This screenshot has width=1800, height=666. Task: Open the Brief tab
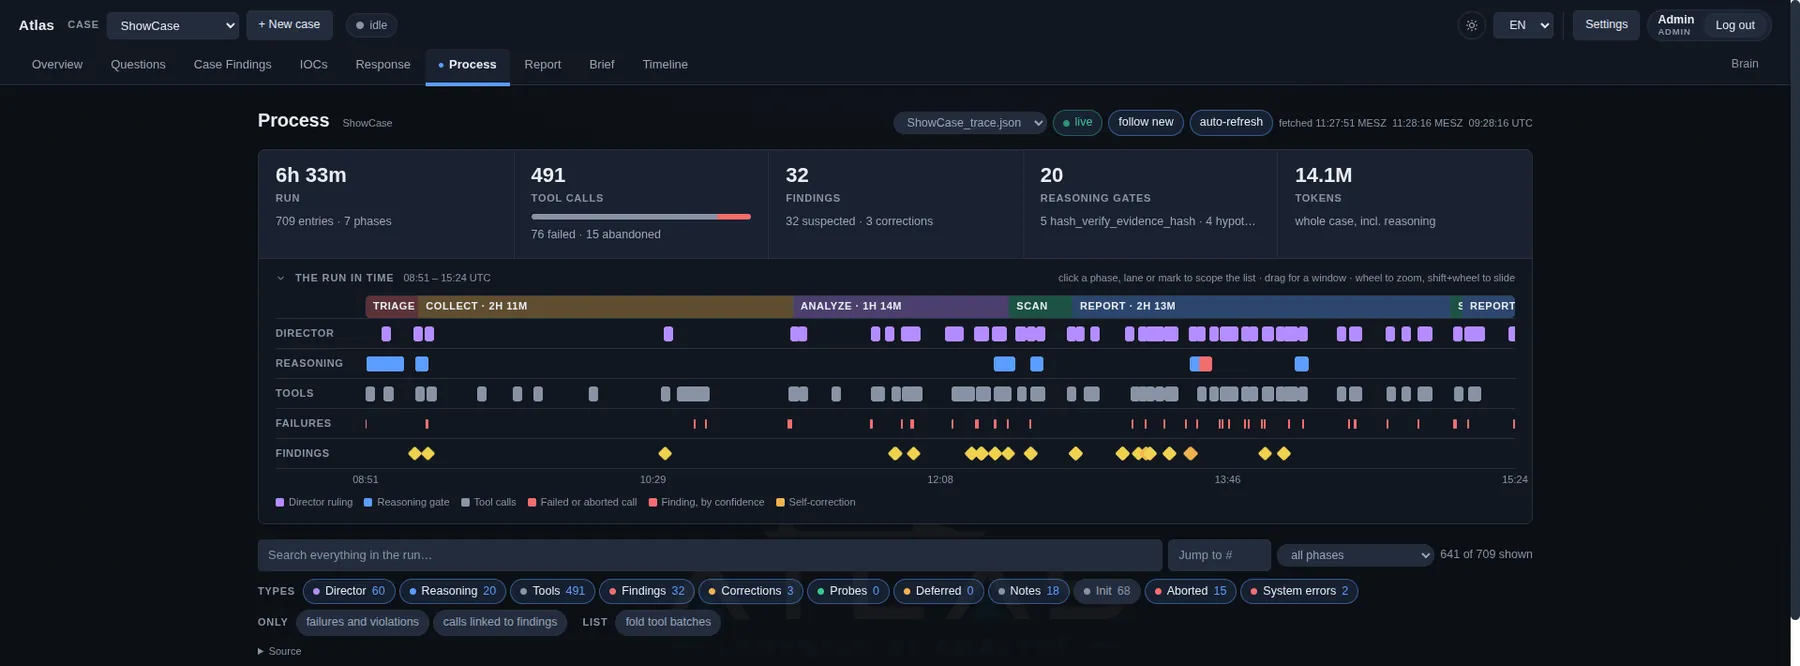(601, 64)
